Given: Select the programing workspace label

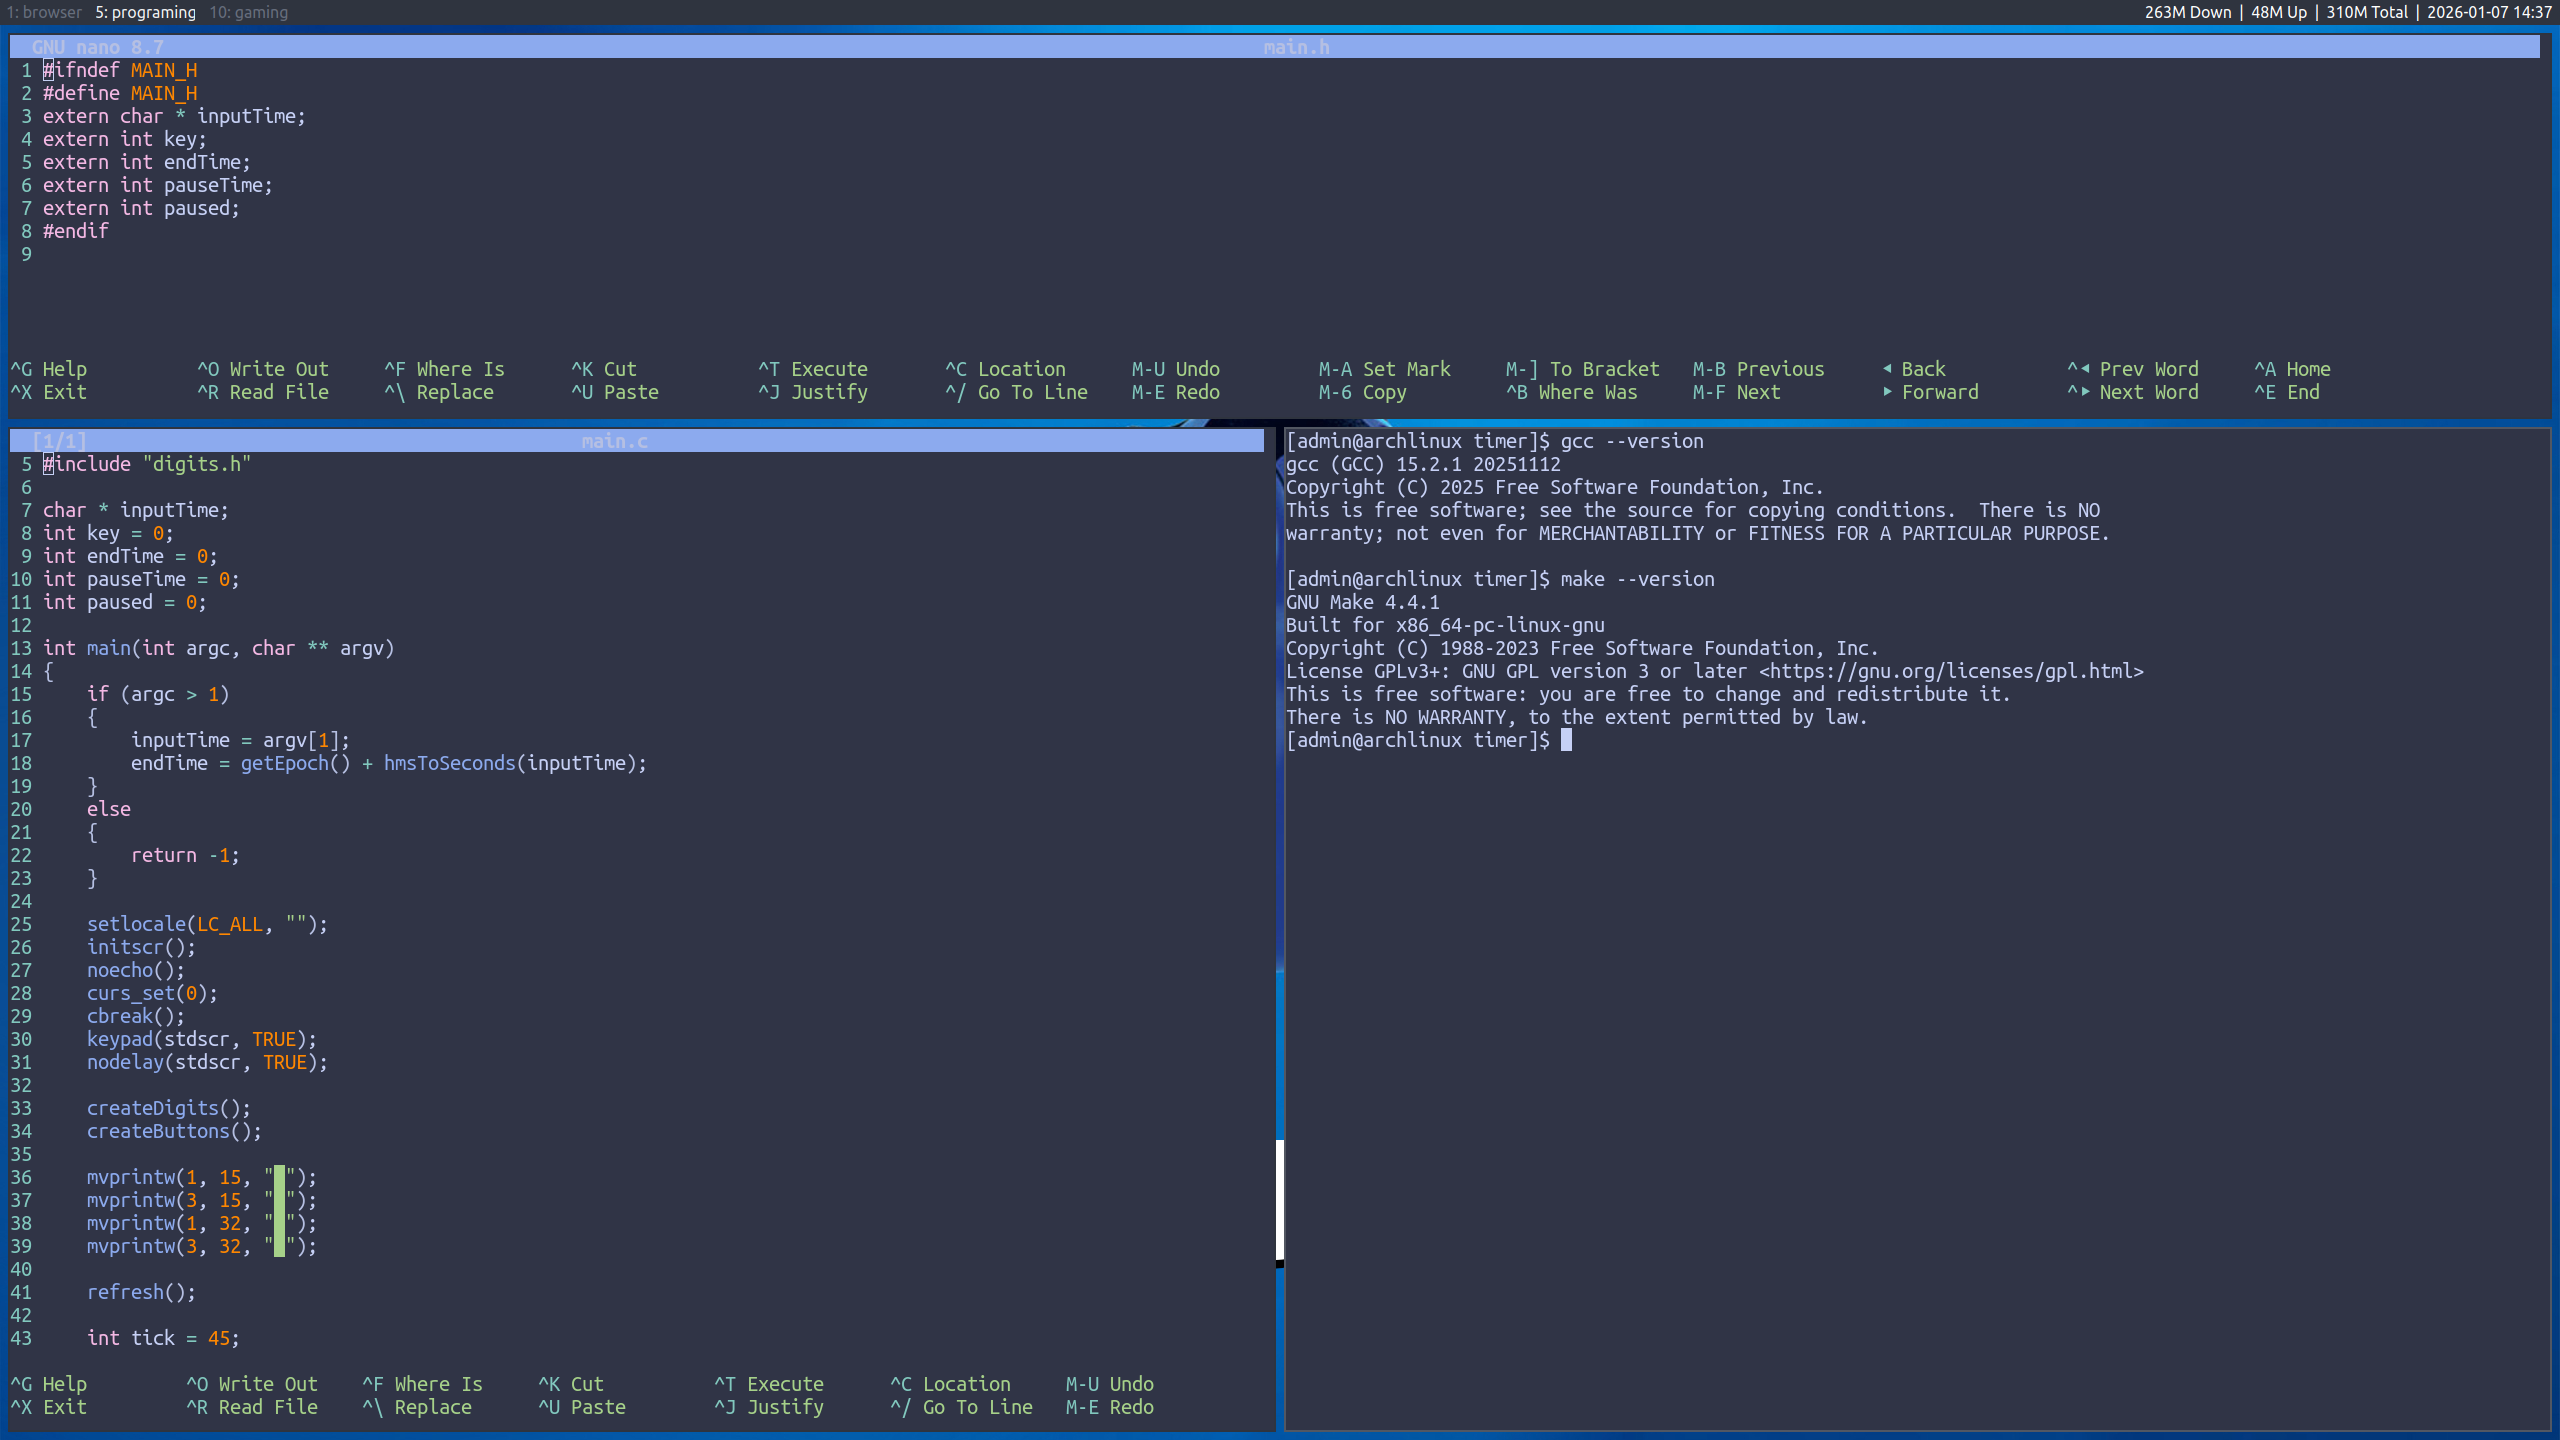Looking at the screenshot, I should point(145,12).
